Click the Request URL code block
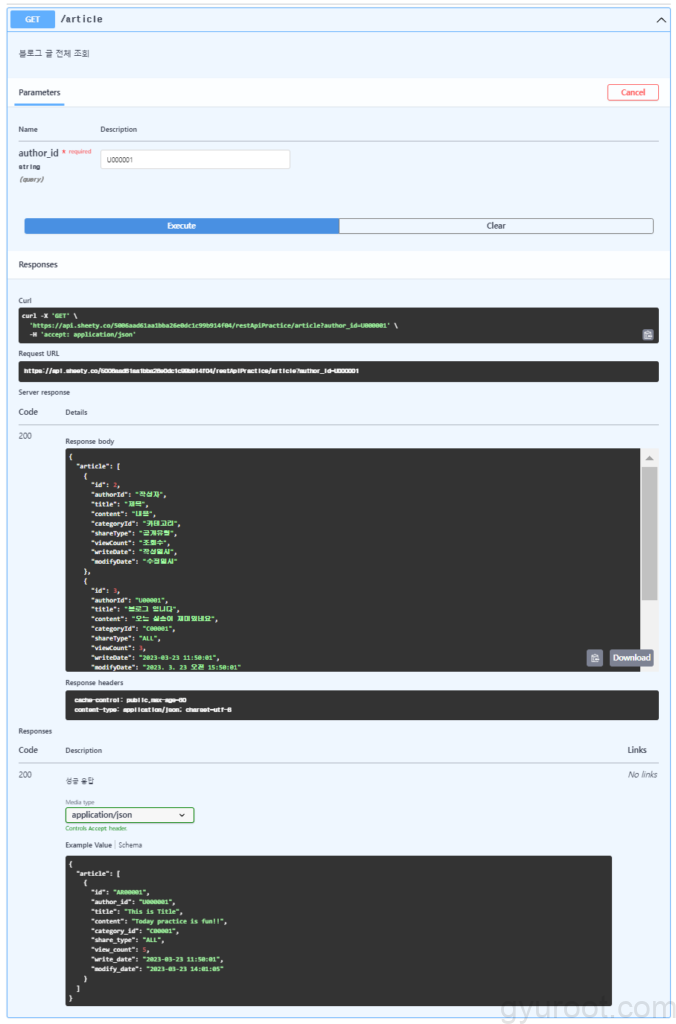This screenshot has width=676, height=1024. 337,371
